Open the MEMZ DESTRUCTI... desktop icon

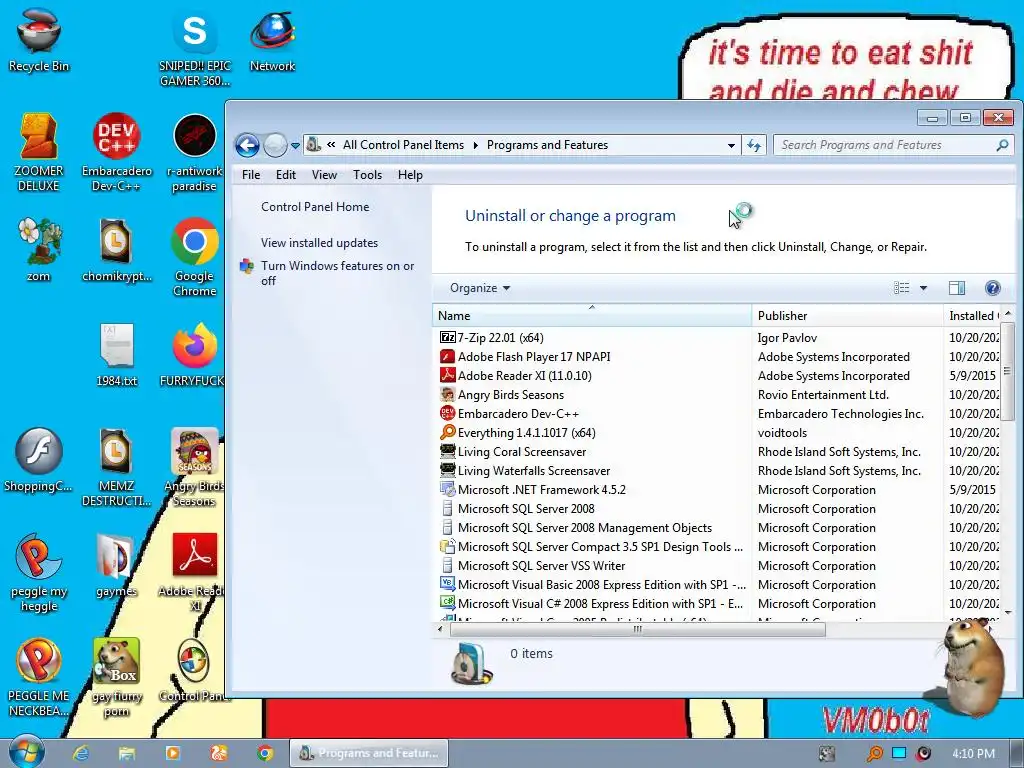116,467
